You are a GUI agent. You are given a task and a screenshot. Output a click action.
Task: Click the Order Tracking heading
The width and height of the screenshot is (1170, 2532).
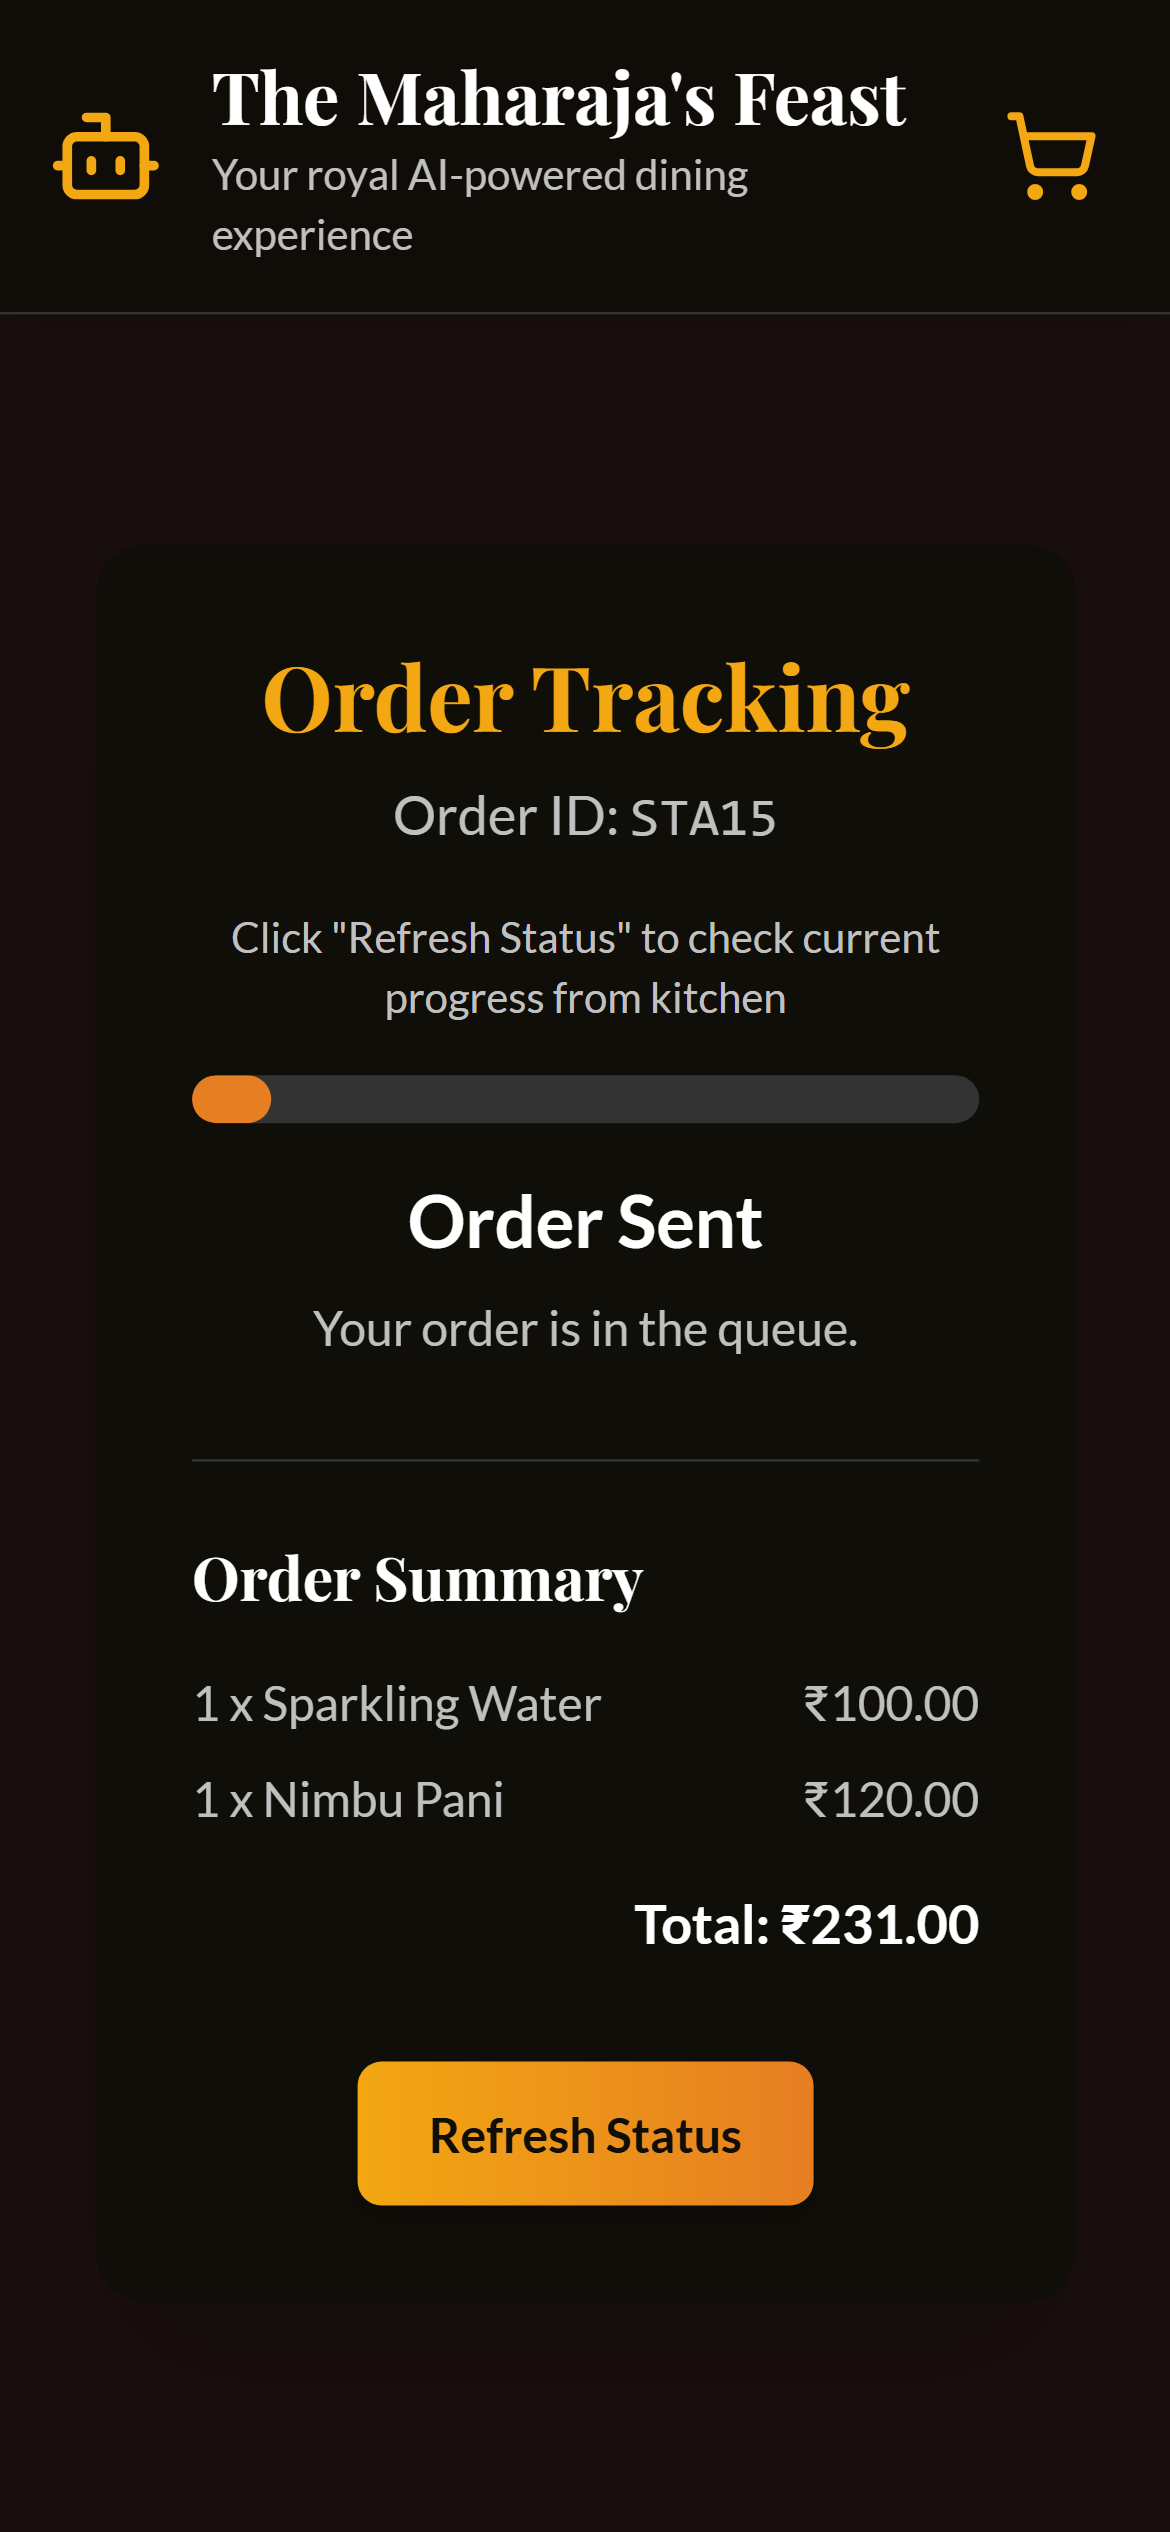click(585, 699)
